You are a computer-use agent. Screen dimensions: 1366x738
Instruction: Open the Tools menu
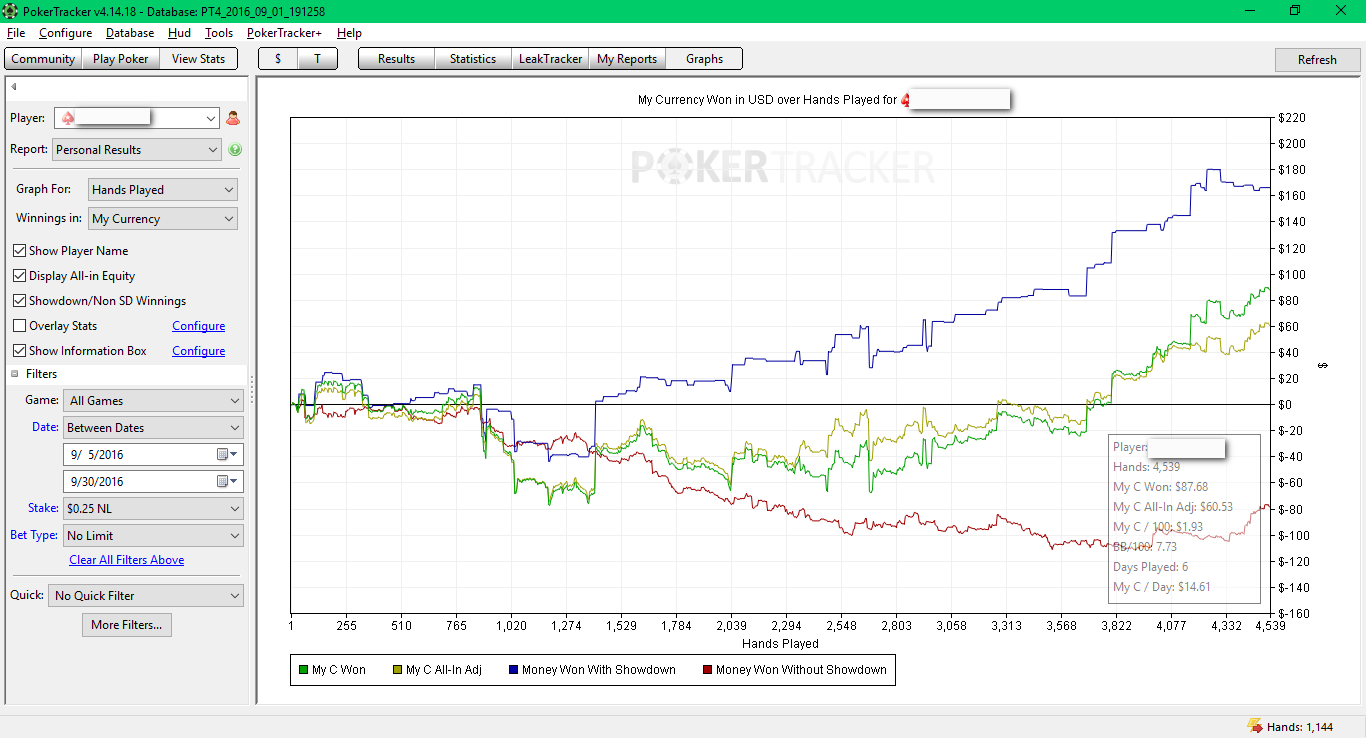[x=219, y=33]
